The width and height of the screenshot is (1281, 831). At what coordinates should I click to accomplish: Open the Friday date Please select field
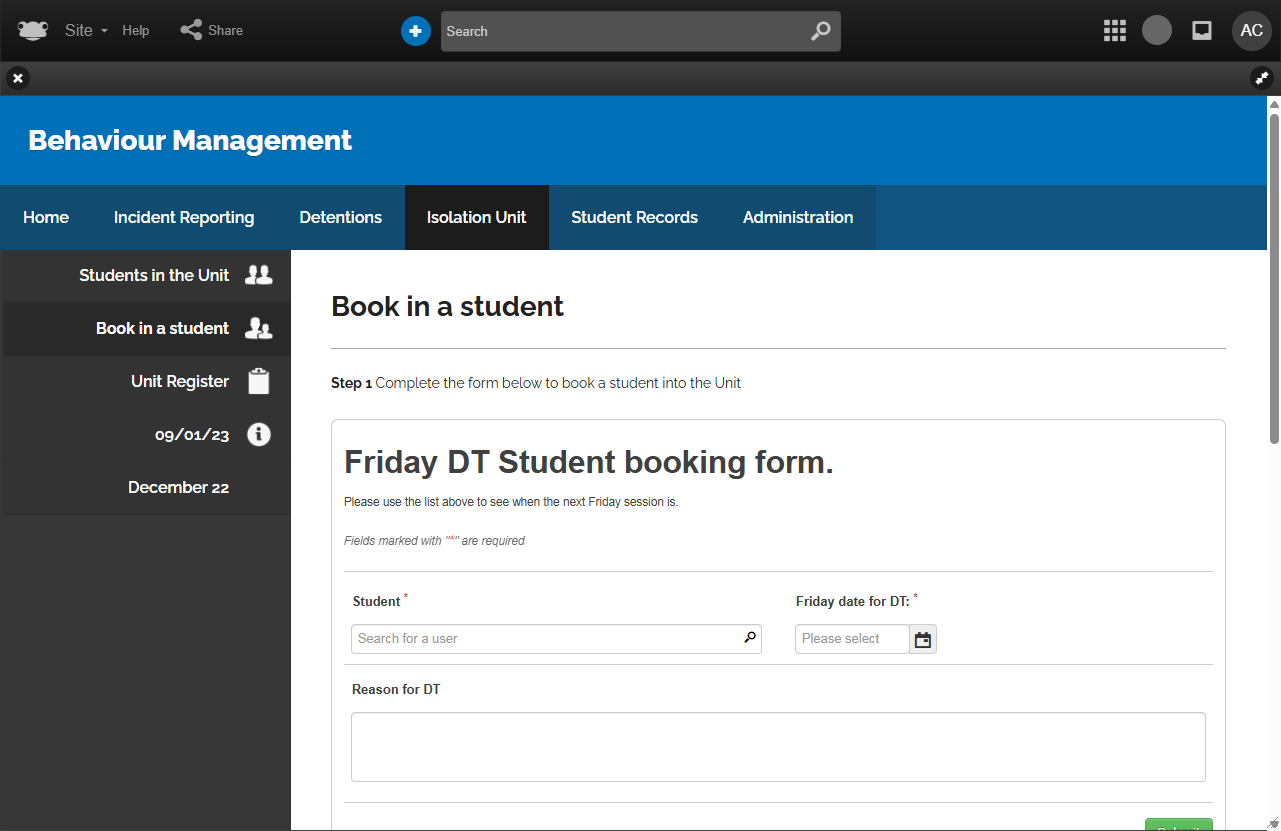pyautogui.click(x=852, y=639)
